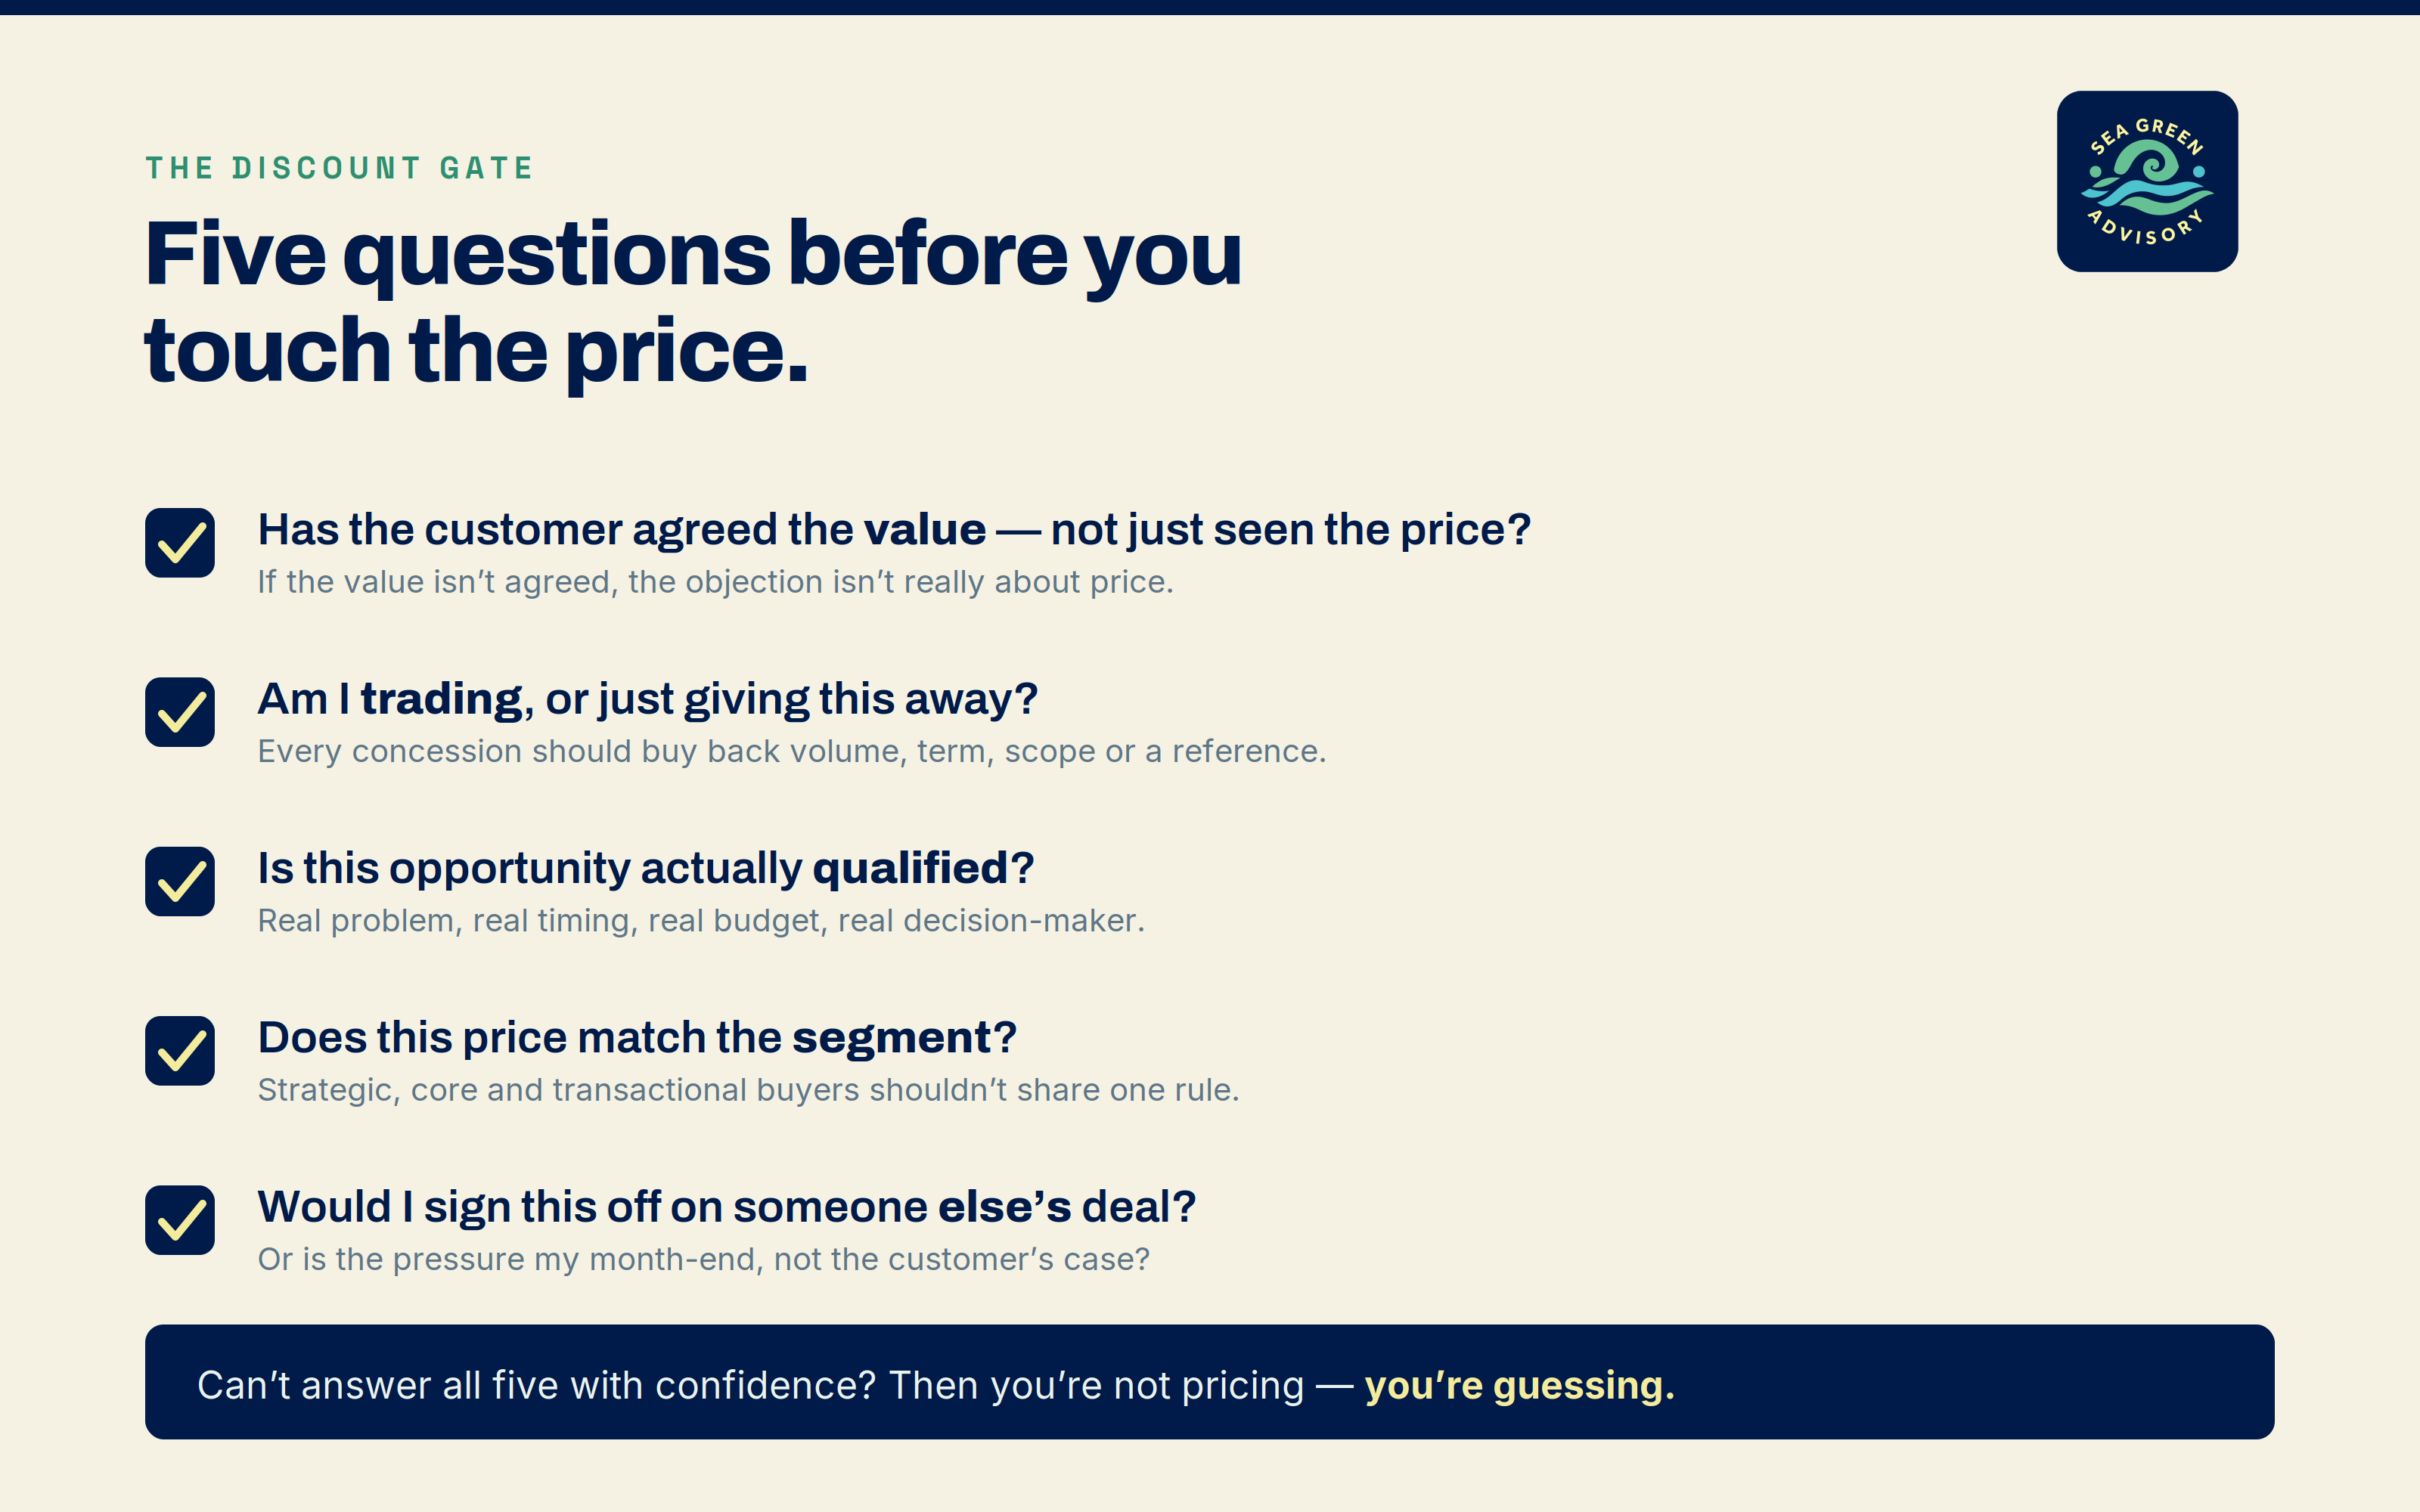Click the Sea Green Advisory logo
This screenshot has width=2420, height=1512.
(x=2147, y=181)
